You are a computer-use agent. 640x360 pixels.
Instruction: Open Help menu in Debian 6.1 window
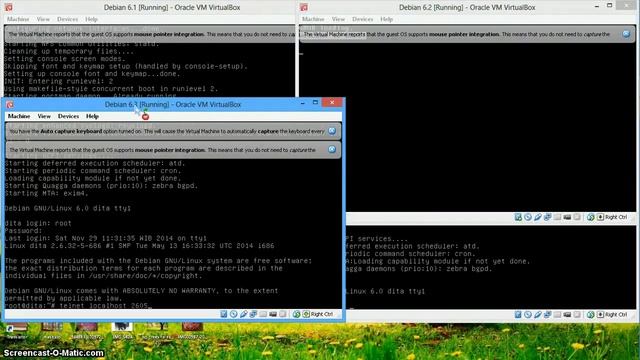click(x=91, y=19)
